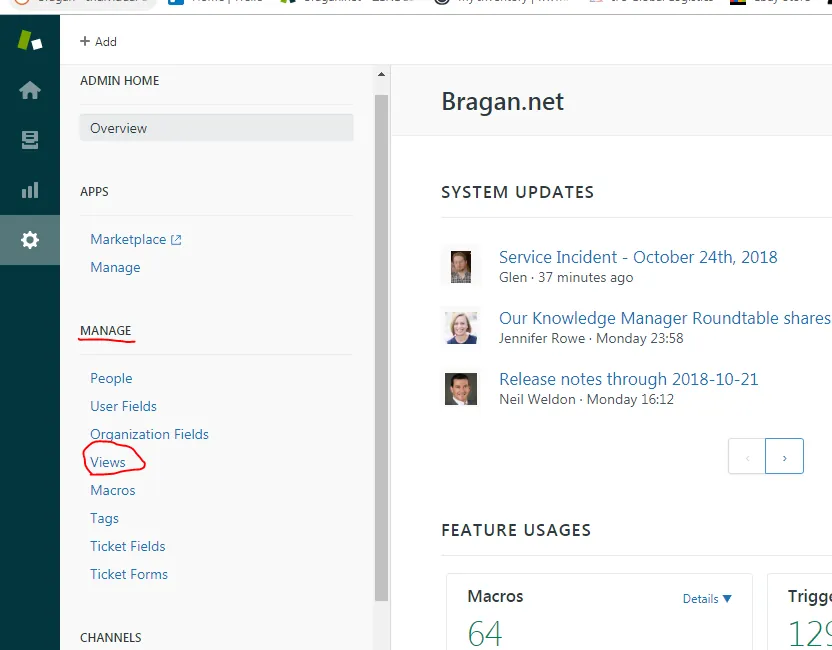
Task: Click 'Jennifer Rowe · Monday 23:58' text
Action: pyautogui.click(x=591, y=339)
